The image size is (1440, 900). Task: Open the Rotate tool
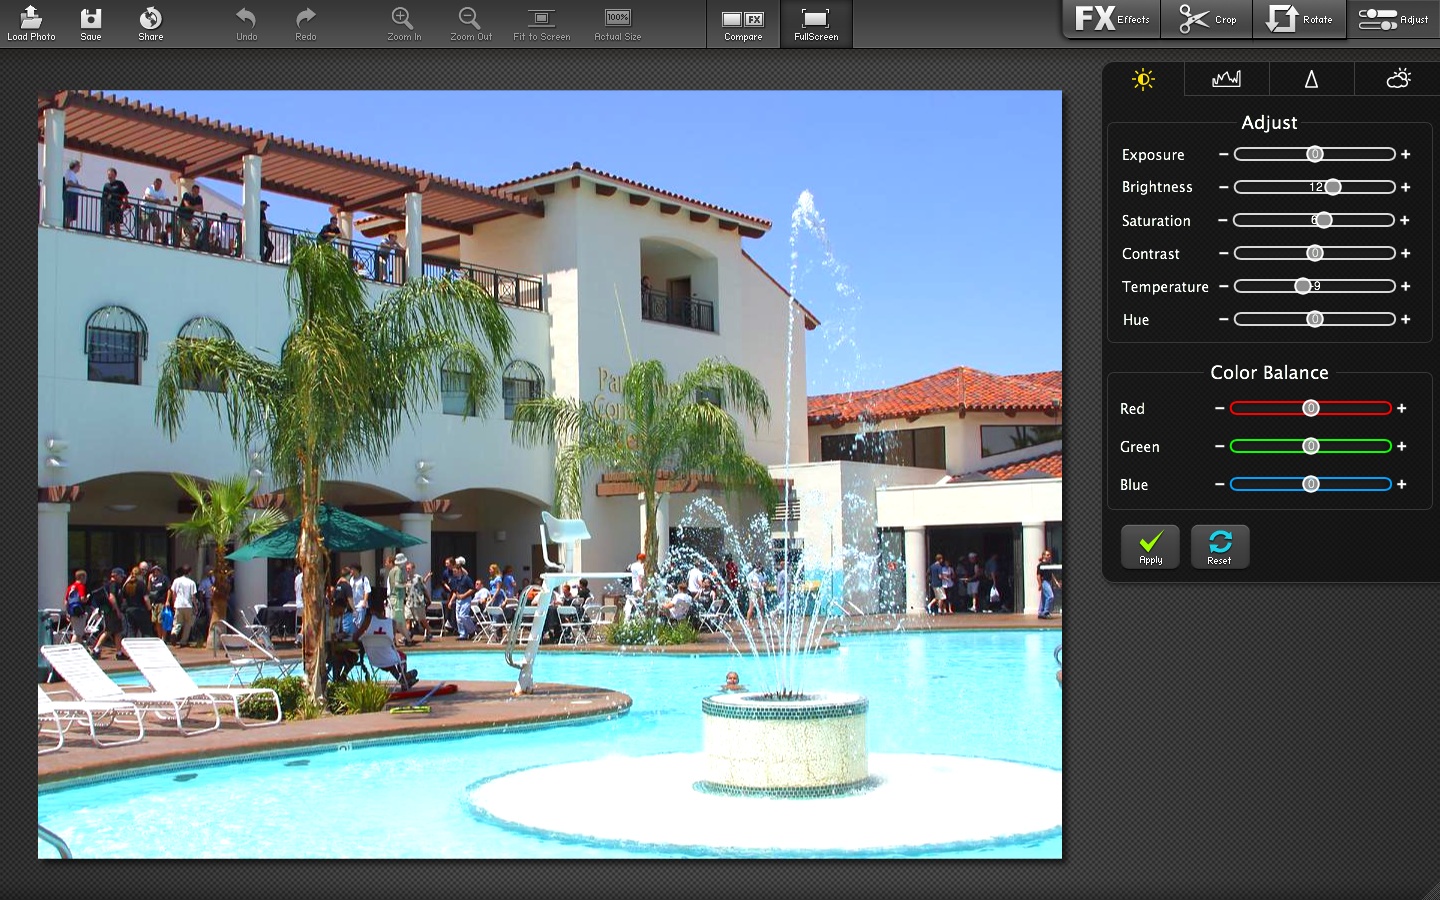(1299, 19)
